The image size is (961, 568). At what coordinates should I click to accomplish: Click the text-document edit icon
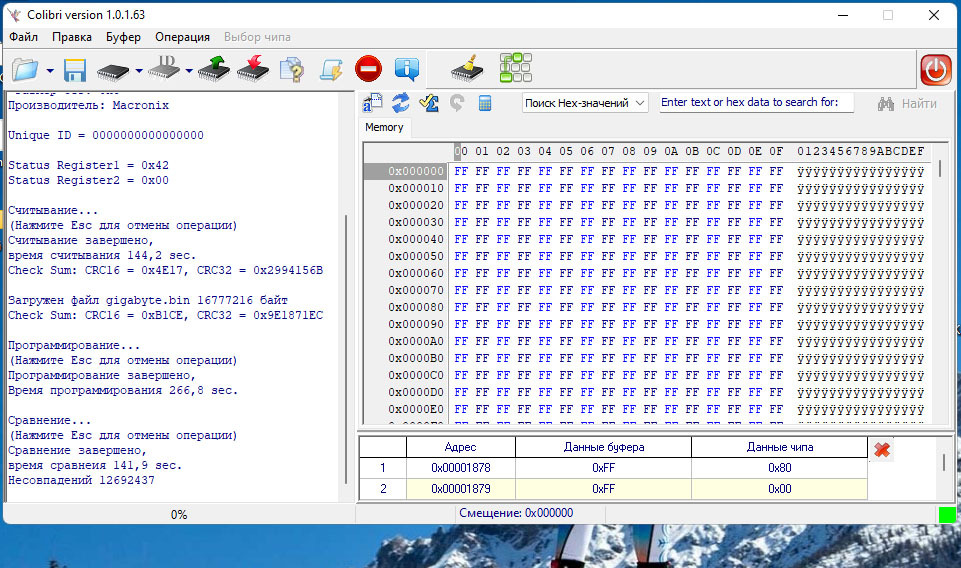[x=373, y=103]
